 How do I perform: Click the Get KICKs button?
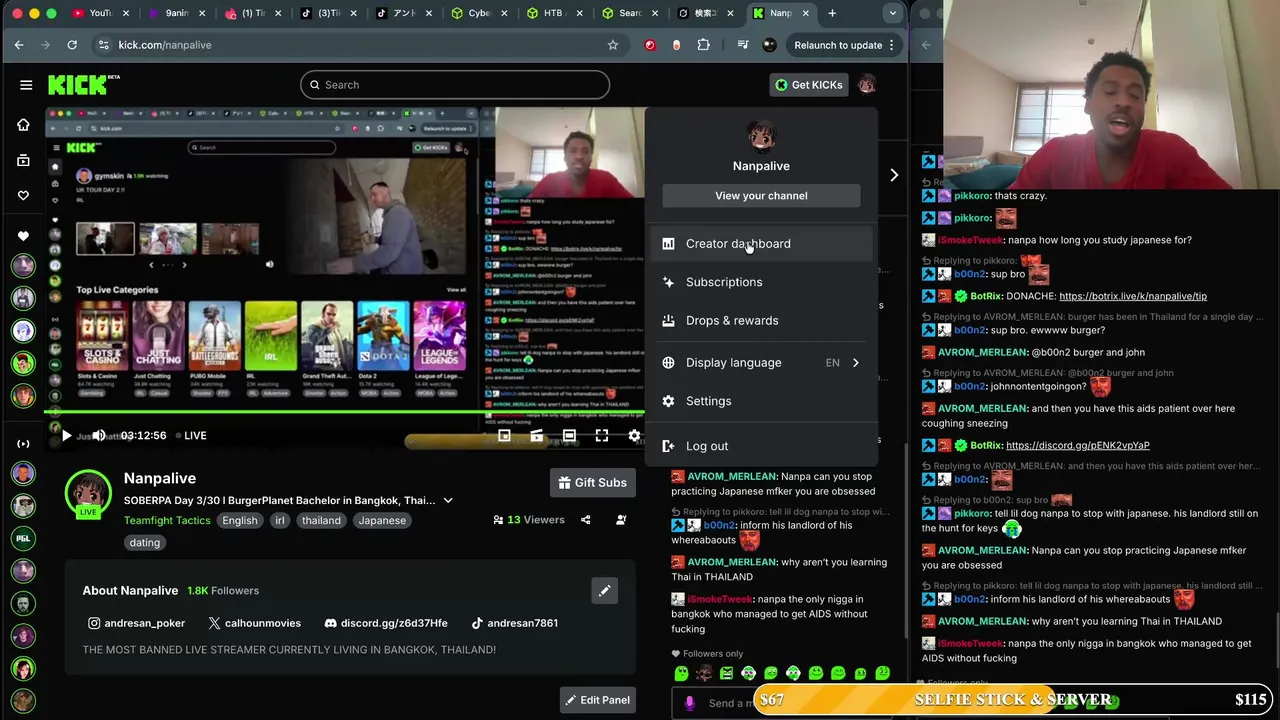(809, 85)
